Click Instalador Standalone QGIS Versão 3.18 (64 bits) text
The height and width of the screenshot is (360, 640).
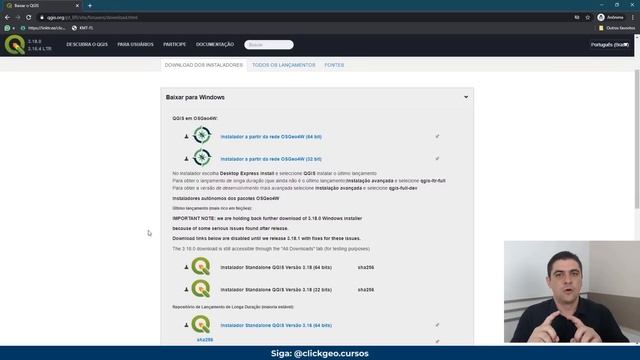(x=276, y=267)
